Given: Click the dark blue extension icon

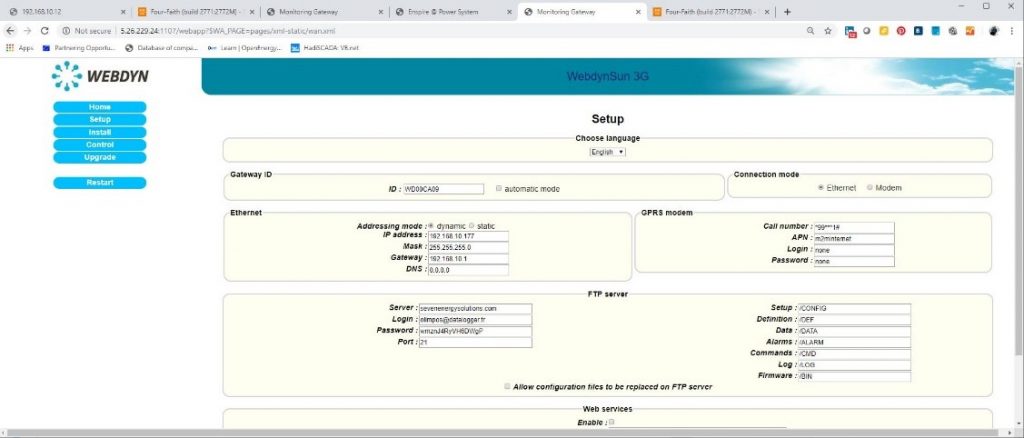Looking at the screenshot, I should [x=918, y=31].
